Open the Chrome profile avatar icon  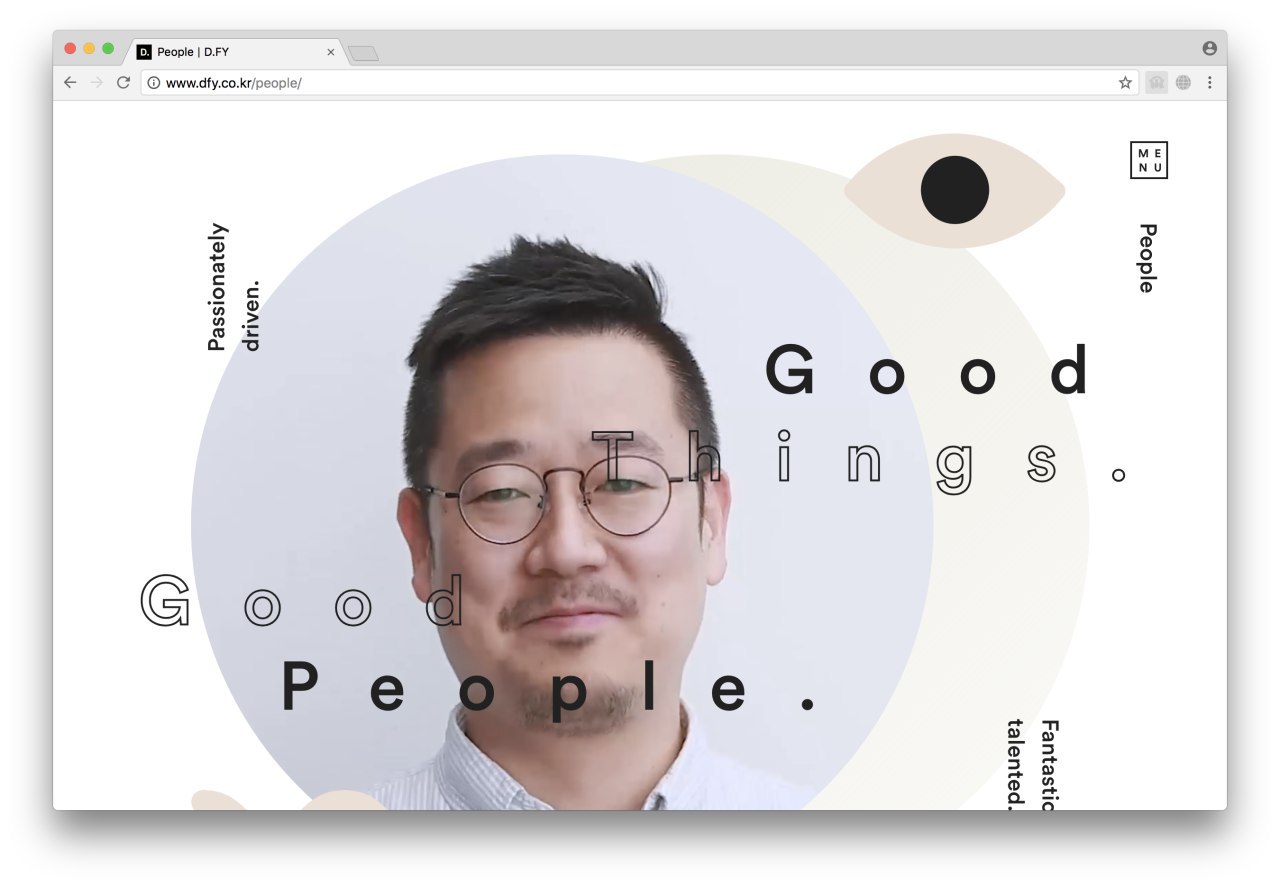(x=1210, y=48)
